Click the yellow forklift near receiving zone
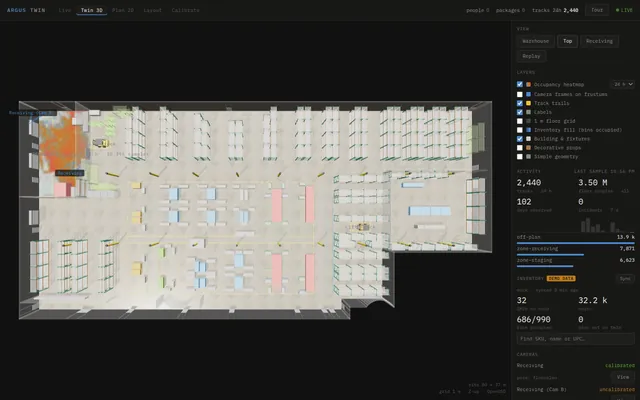 [101, 143]
